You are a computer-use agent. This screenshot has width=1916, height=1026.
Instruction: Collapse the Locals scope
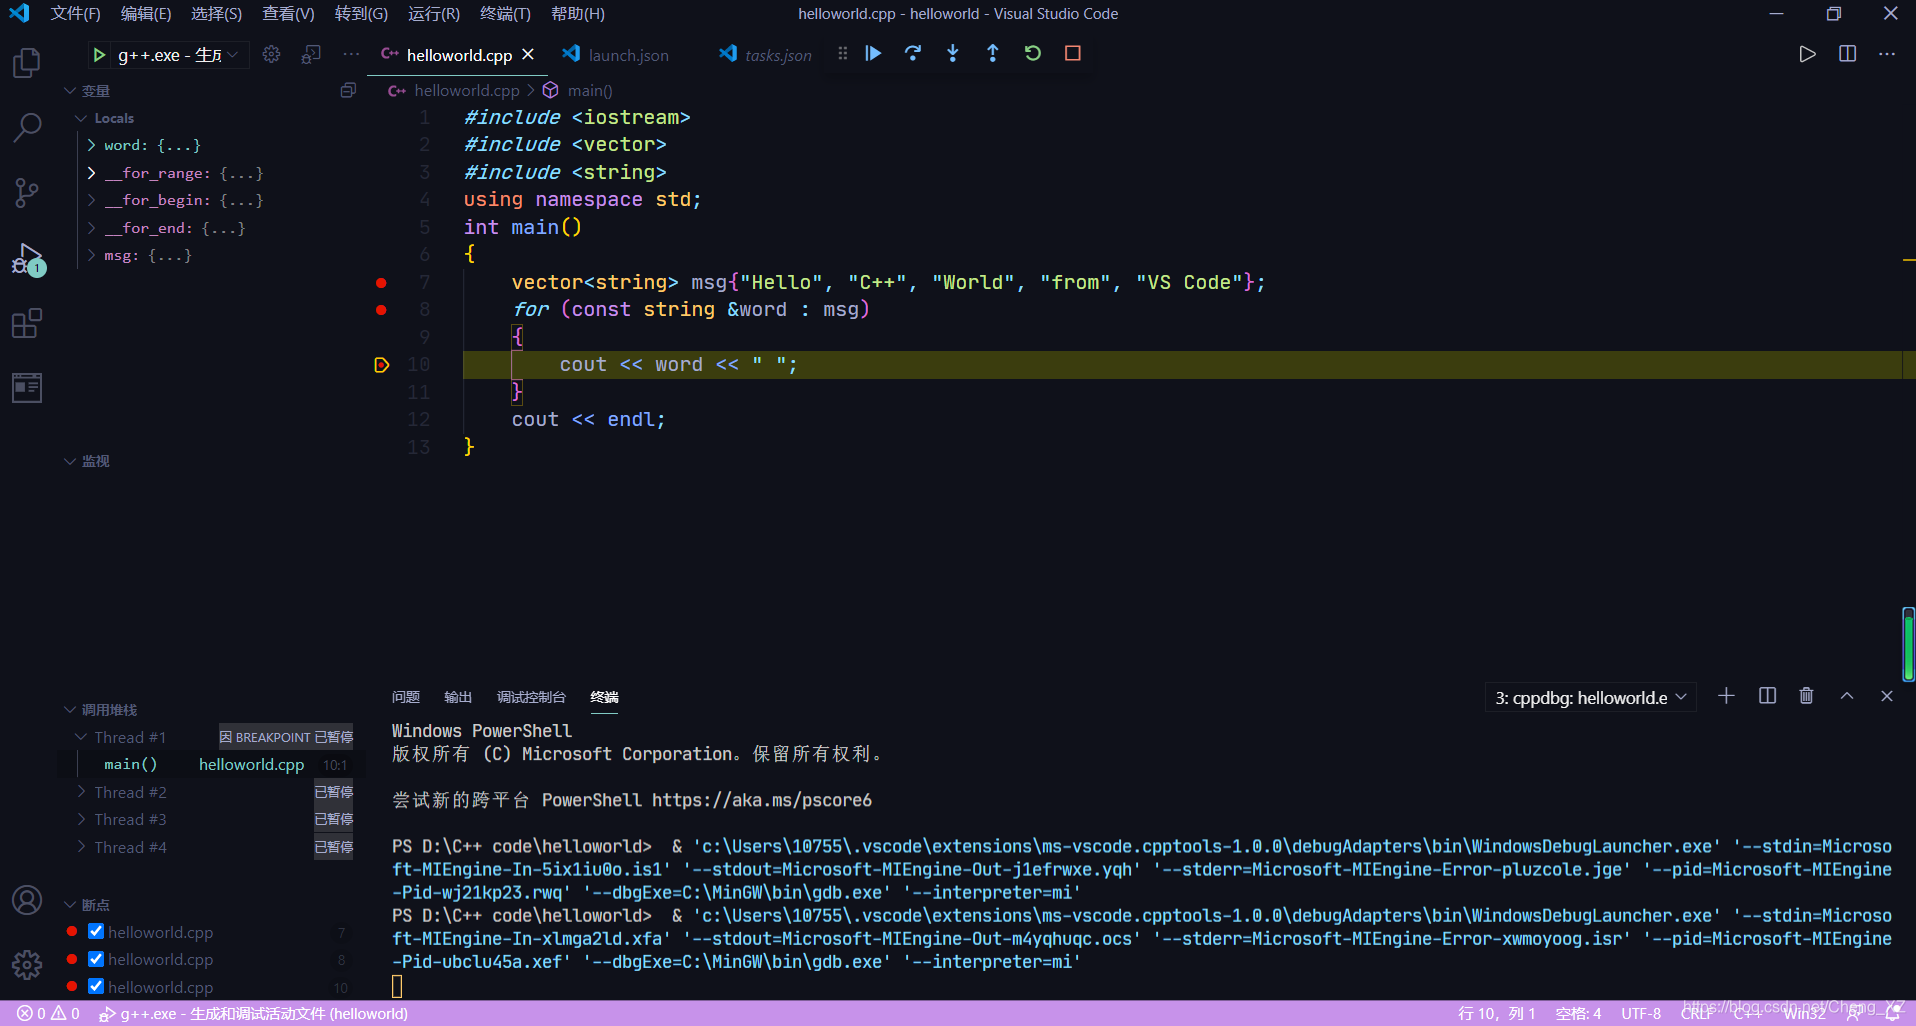[x=81, y=118]
